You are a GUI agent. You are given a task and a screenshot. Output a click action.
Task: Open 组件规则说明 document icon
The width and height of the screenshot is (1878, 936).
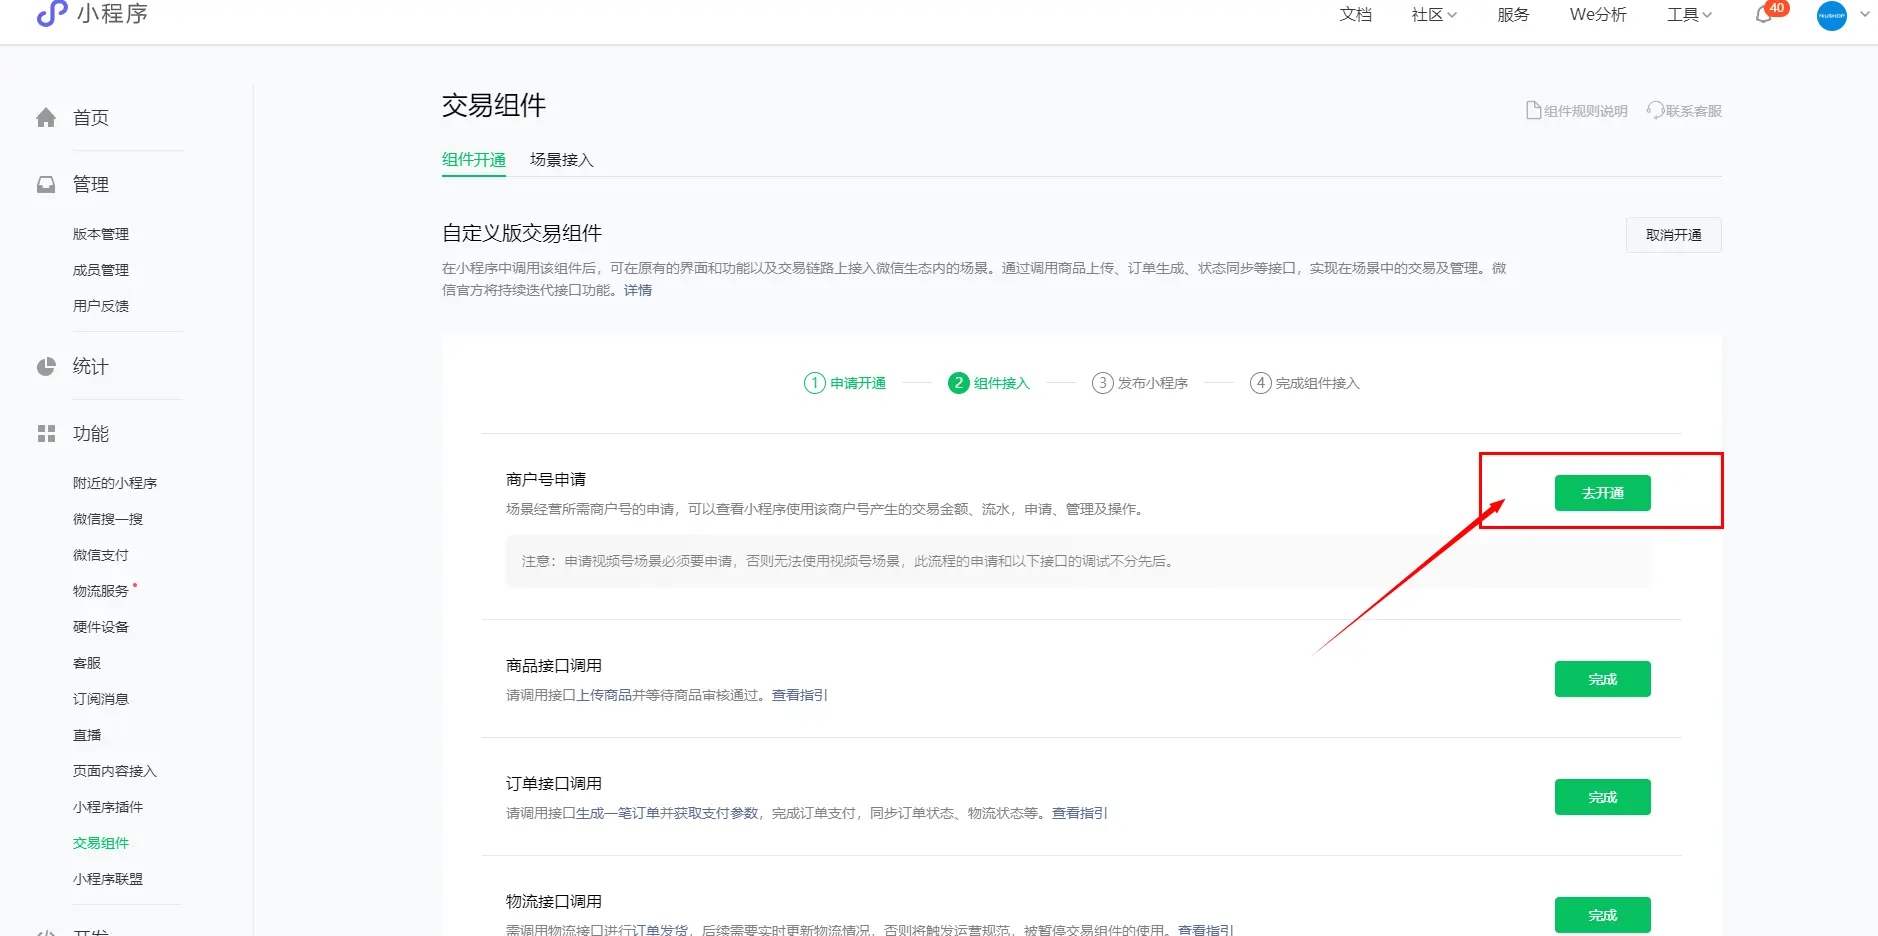tap(1533, 111)
